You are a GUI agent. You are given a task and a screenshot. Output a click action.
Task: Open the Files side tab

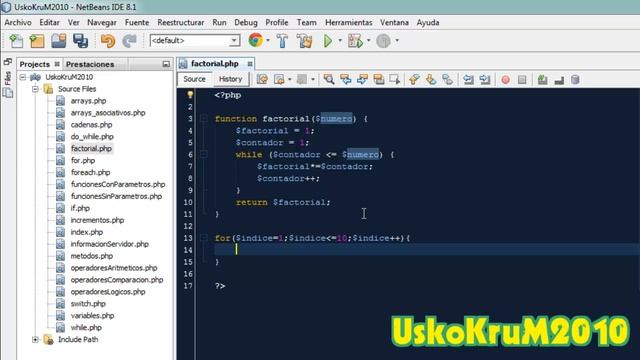(x=7, y=78)
